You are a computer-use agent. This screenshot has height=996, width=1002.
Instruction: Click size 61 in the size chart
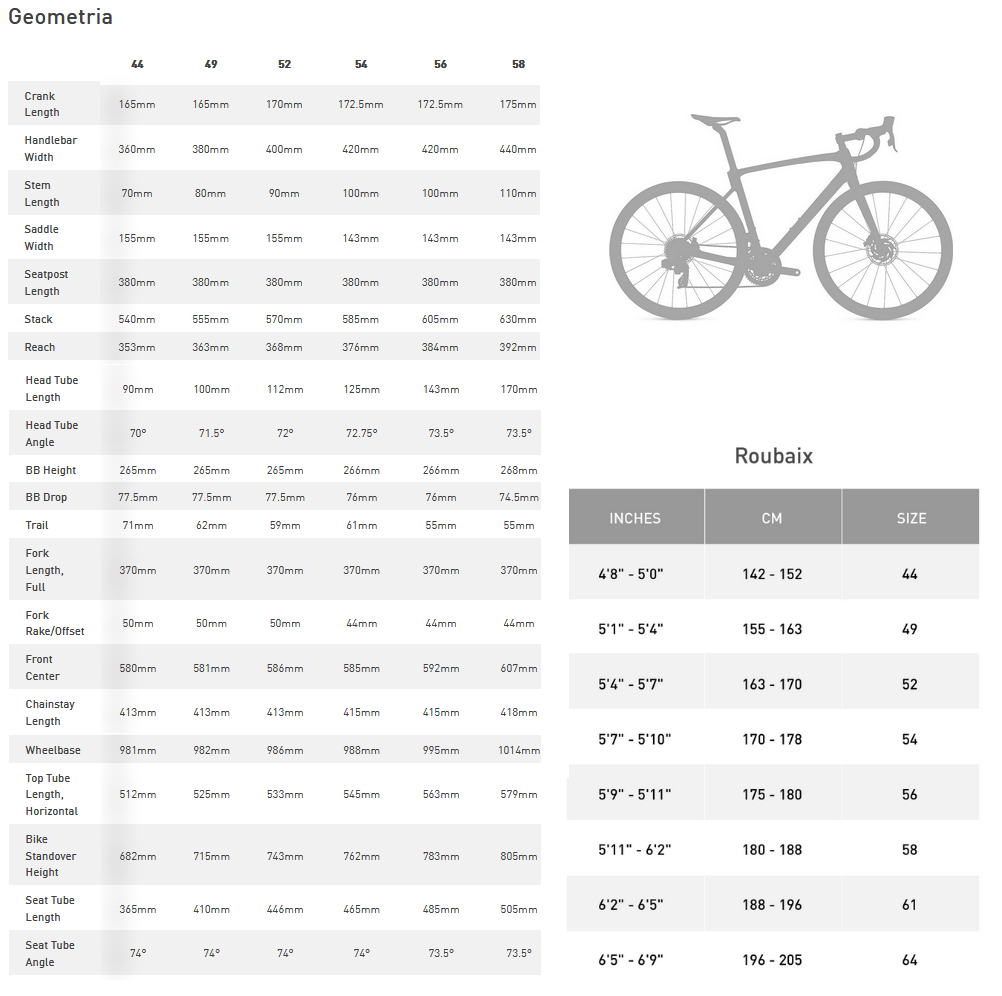tap(909, 905)
